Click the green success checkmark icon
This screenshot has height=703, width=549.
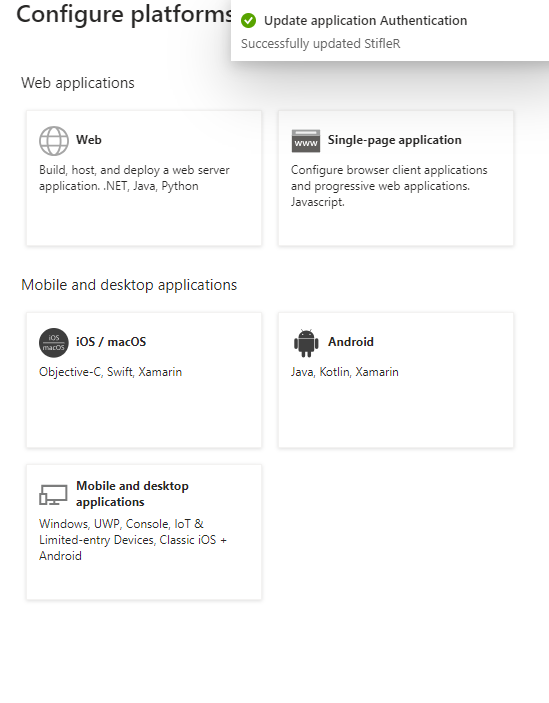point(248,21)
